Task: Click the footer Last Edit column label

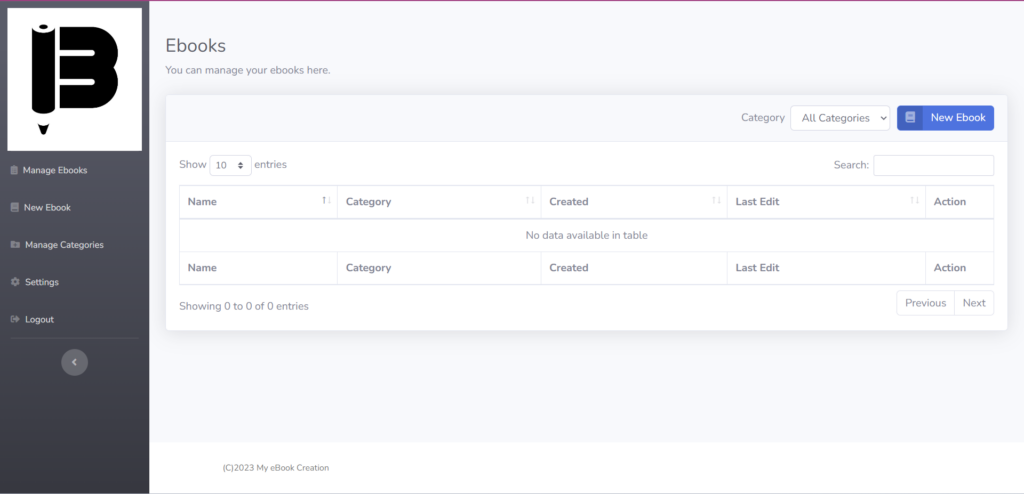Action: [x=757, y=268]
